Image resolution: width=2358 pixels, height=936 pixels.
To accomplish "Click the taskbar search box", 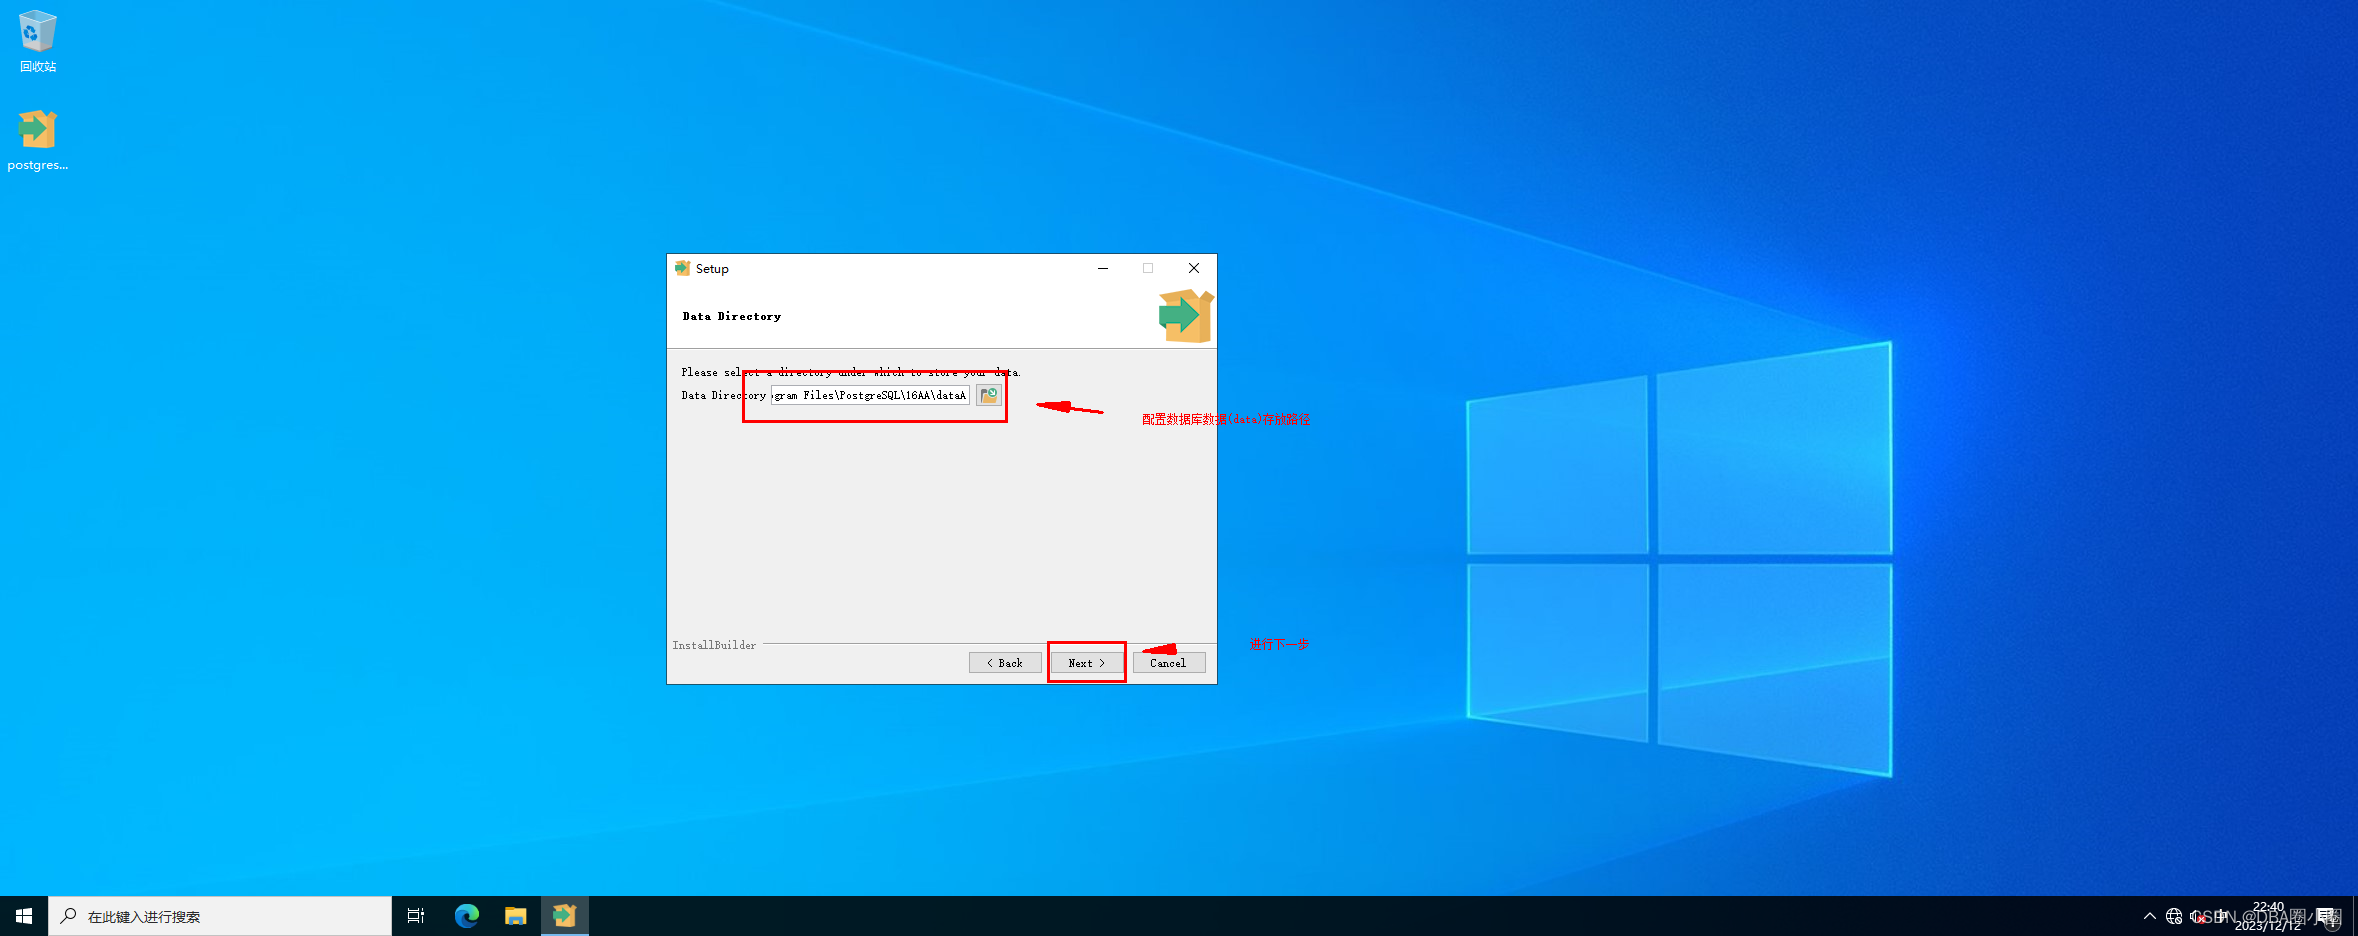I will 220,916.
